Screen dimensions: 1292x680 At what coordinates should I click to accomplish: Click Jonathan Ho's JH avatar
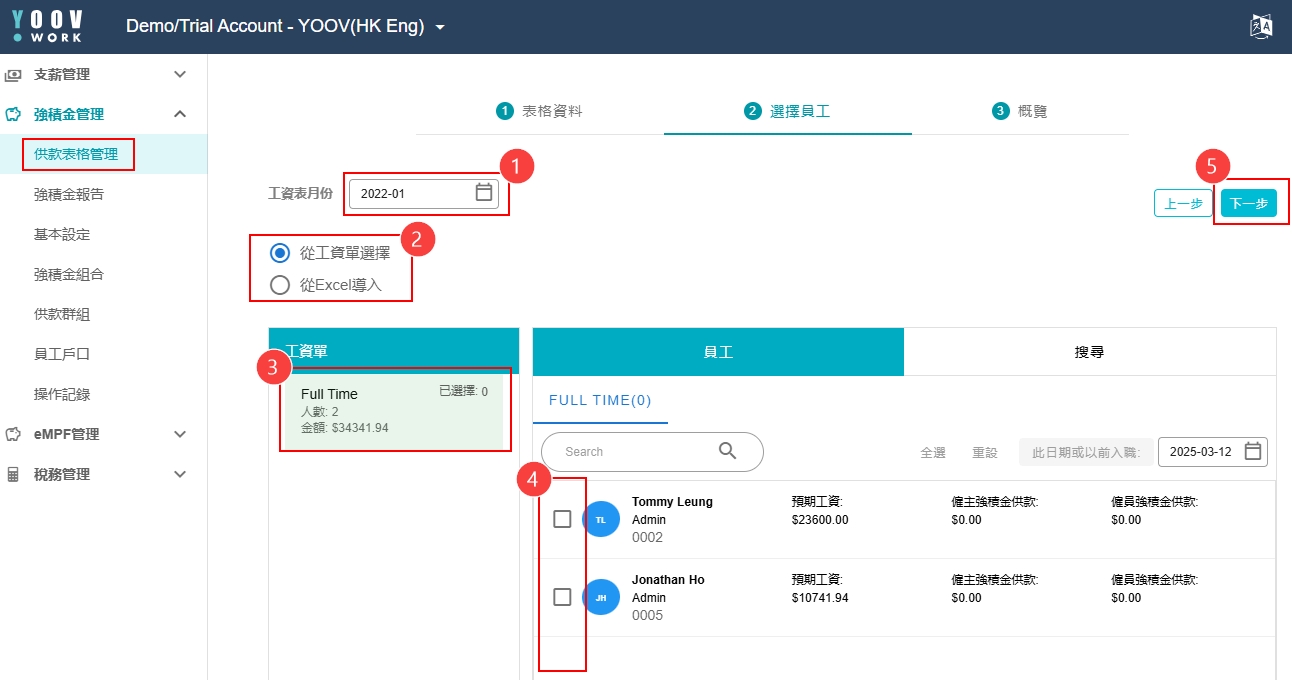click(x=601, y=597)
